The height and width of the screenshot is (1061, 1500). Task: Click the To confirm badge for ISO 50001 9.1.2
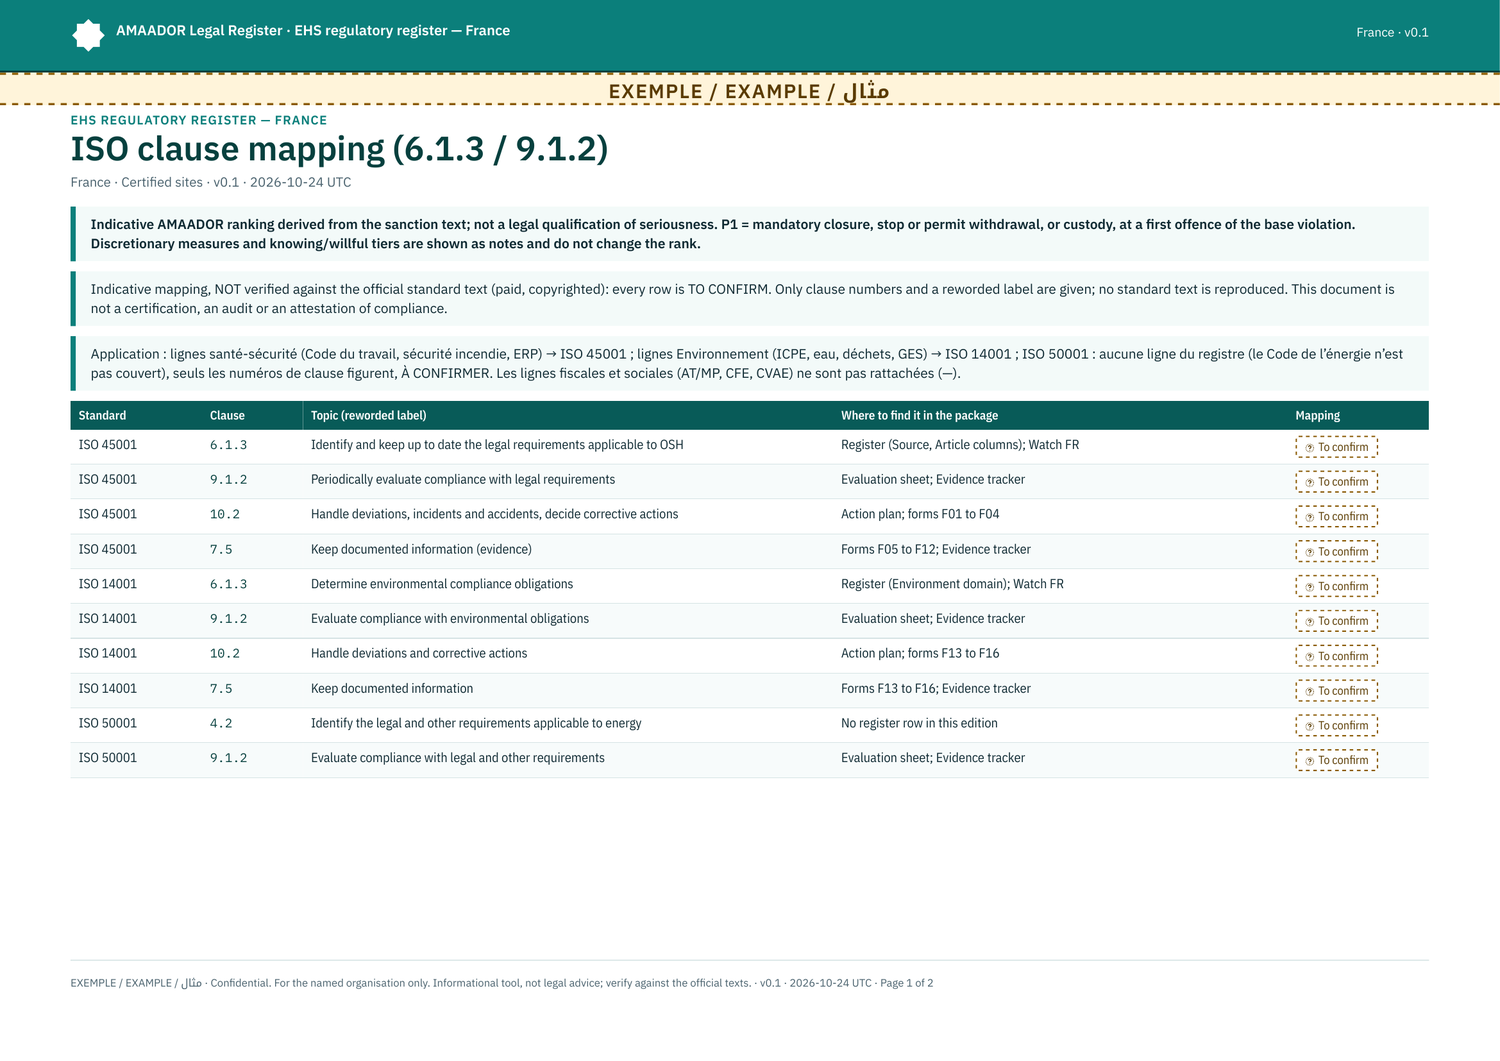(1336, 760)
